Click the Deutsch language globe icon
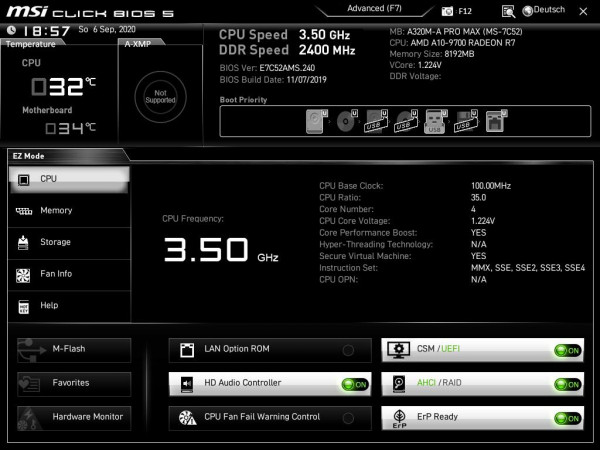This screenshot has width=600, height=450. (x=528, y=11)
